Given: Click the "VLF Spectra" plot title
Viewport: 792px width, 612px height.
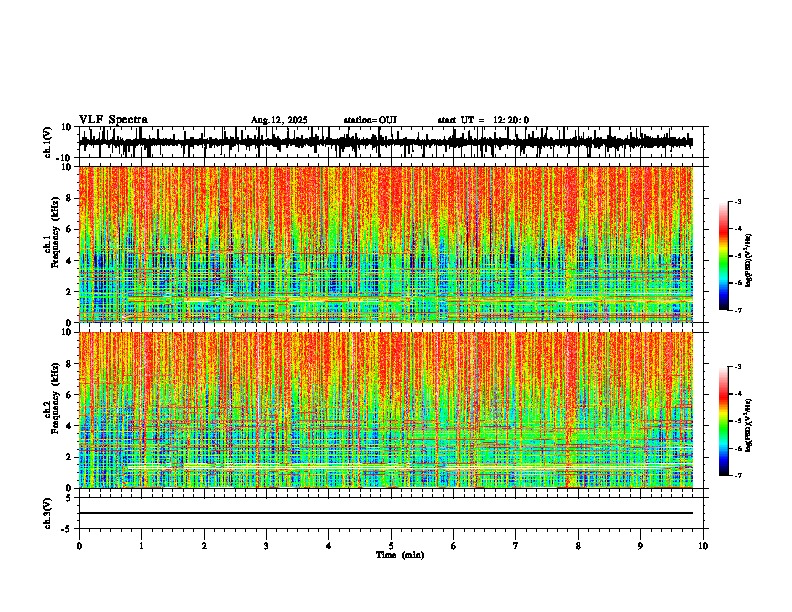Looking at the screenshot, I should (x=113, y=119).
